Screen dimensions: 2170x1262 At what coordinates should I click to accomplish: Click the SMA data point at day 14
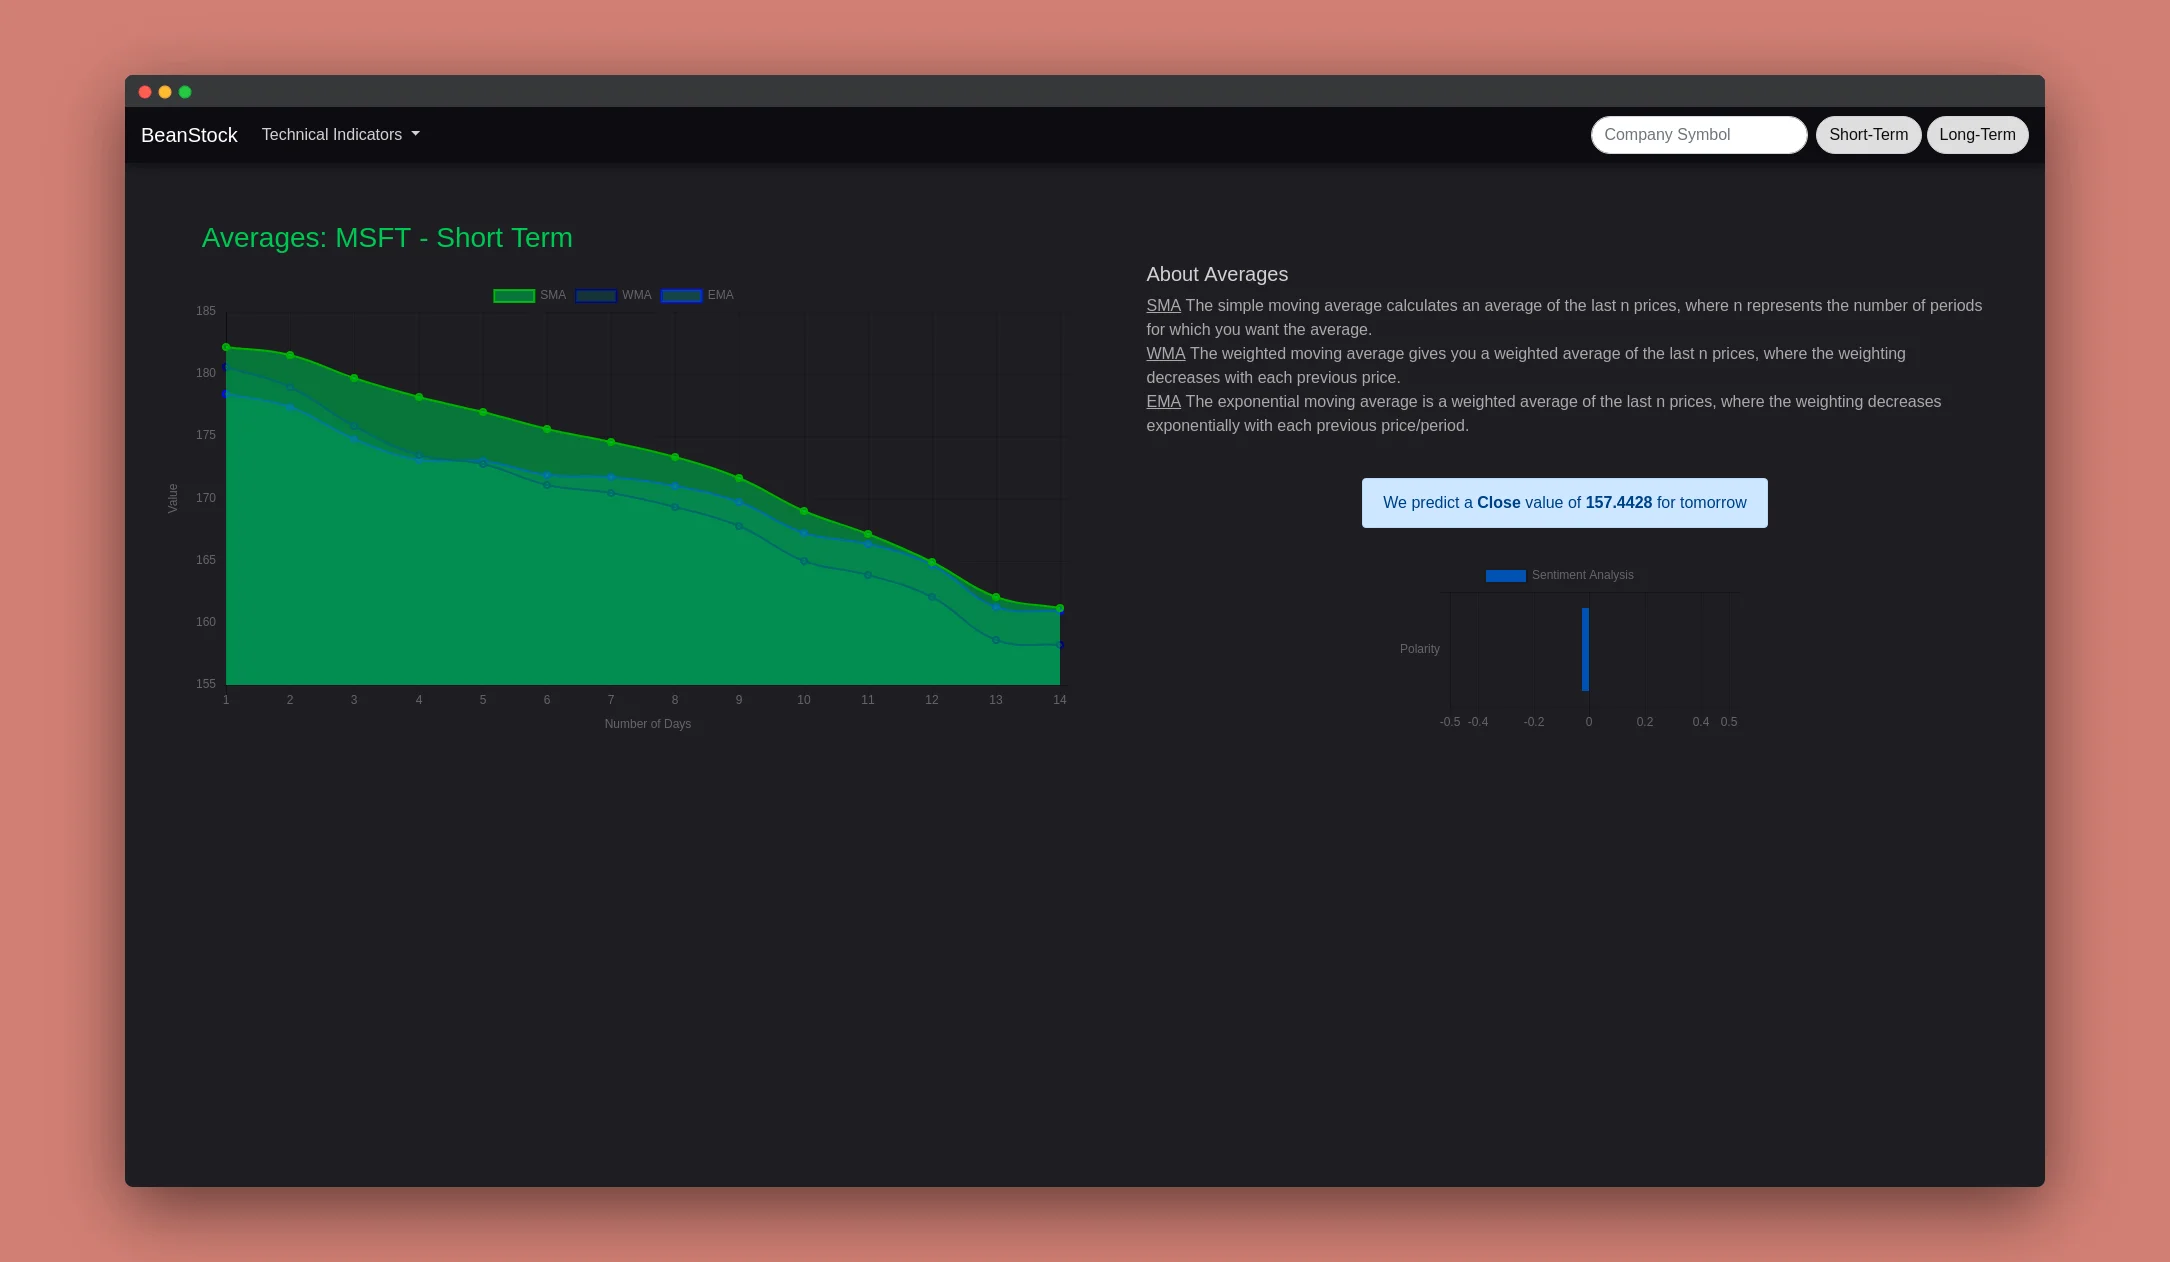(x=1060, y=608)
